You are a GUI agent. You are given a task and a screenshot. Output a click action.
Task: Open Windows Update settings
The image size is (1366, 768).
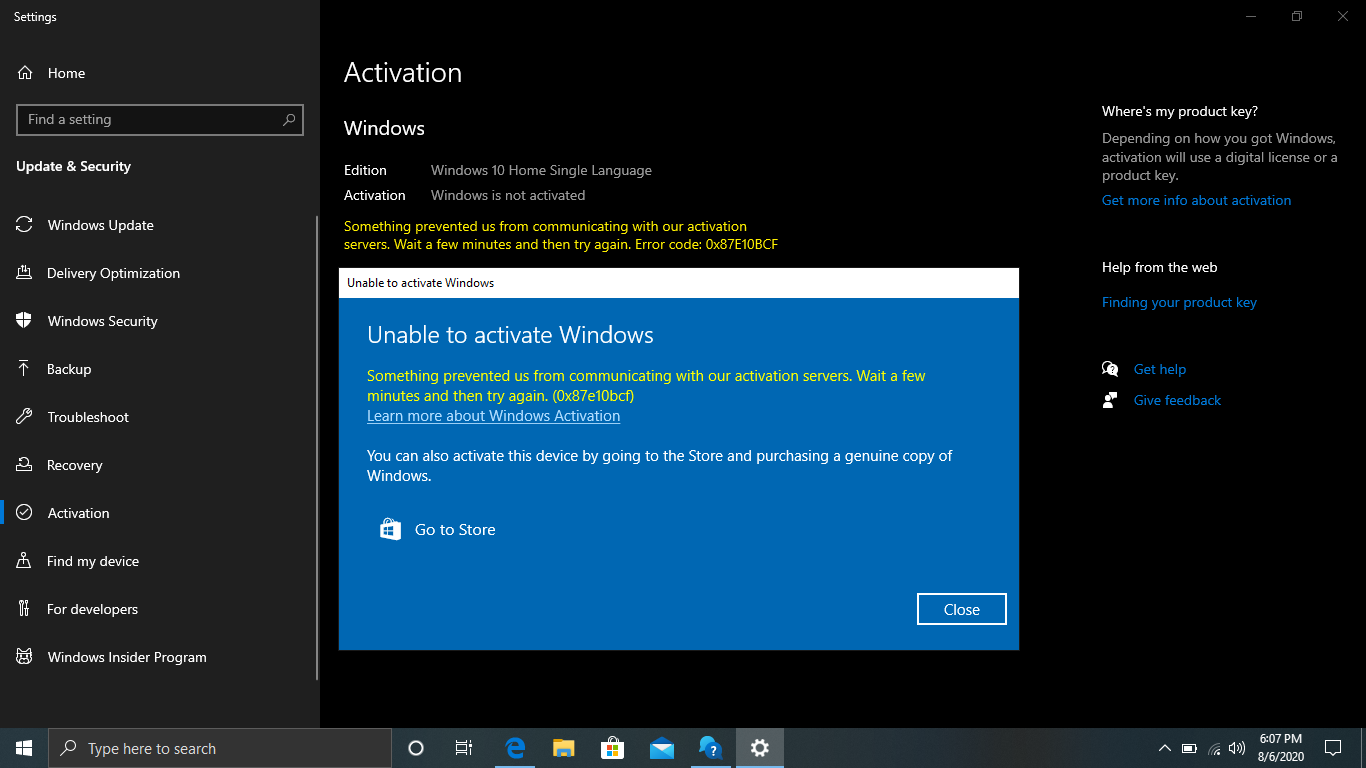point(160,225)
